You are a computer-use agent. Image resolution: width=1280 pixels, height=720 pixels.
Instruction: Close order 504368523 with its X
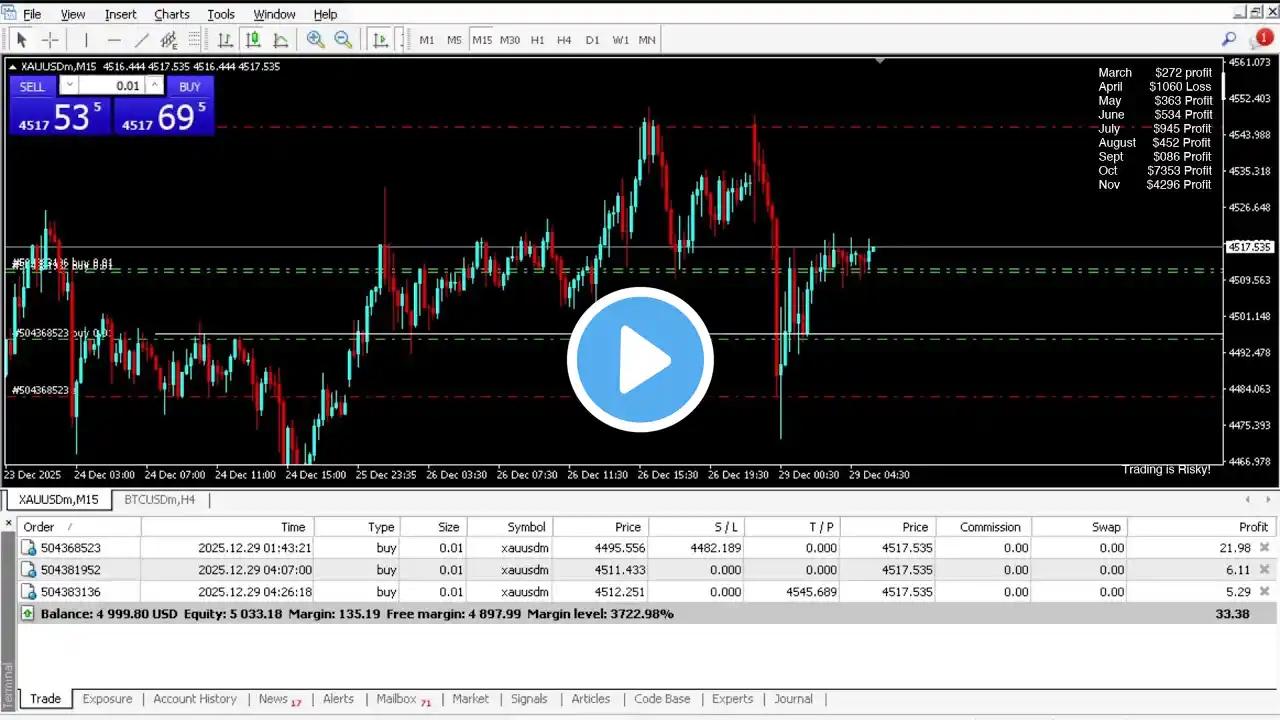[1265, 548]
